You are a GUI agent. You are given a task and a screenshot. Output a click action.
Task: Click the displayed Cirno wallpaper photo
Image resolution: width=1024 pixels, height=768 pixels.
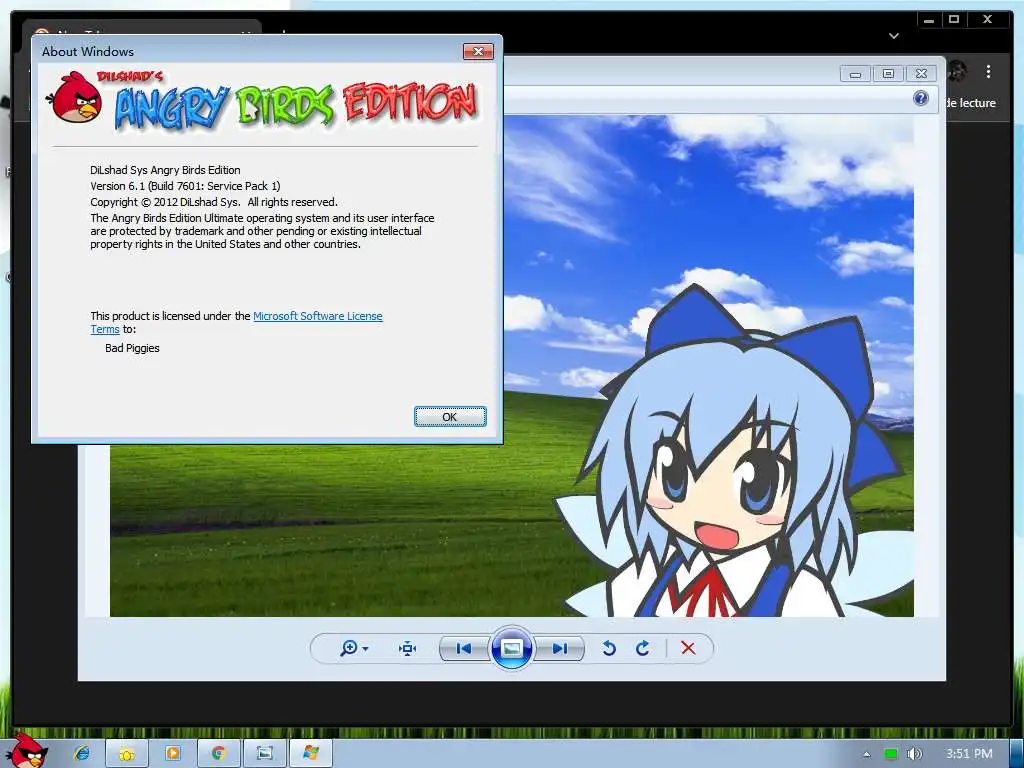pyautogui.click(x=511, y=366)
